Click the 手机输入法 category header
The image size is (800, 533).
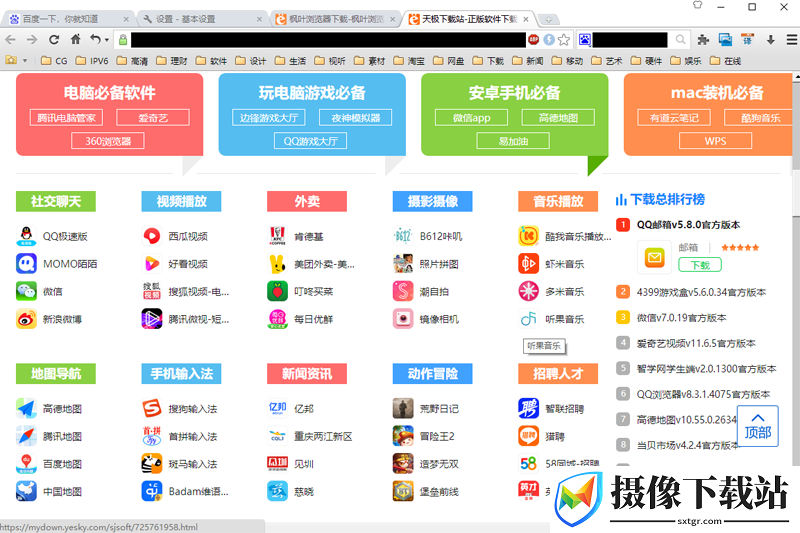181,374
